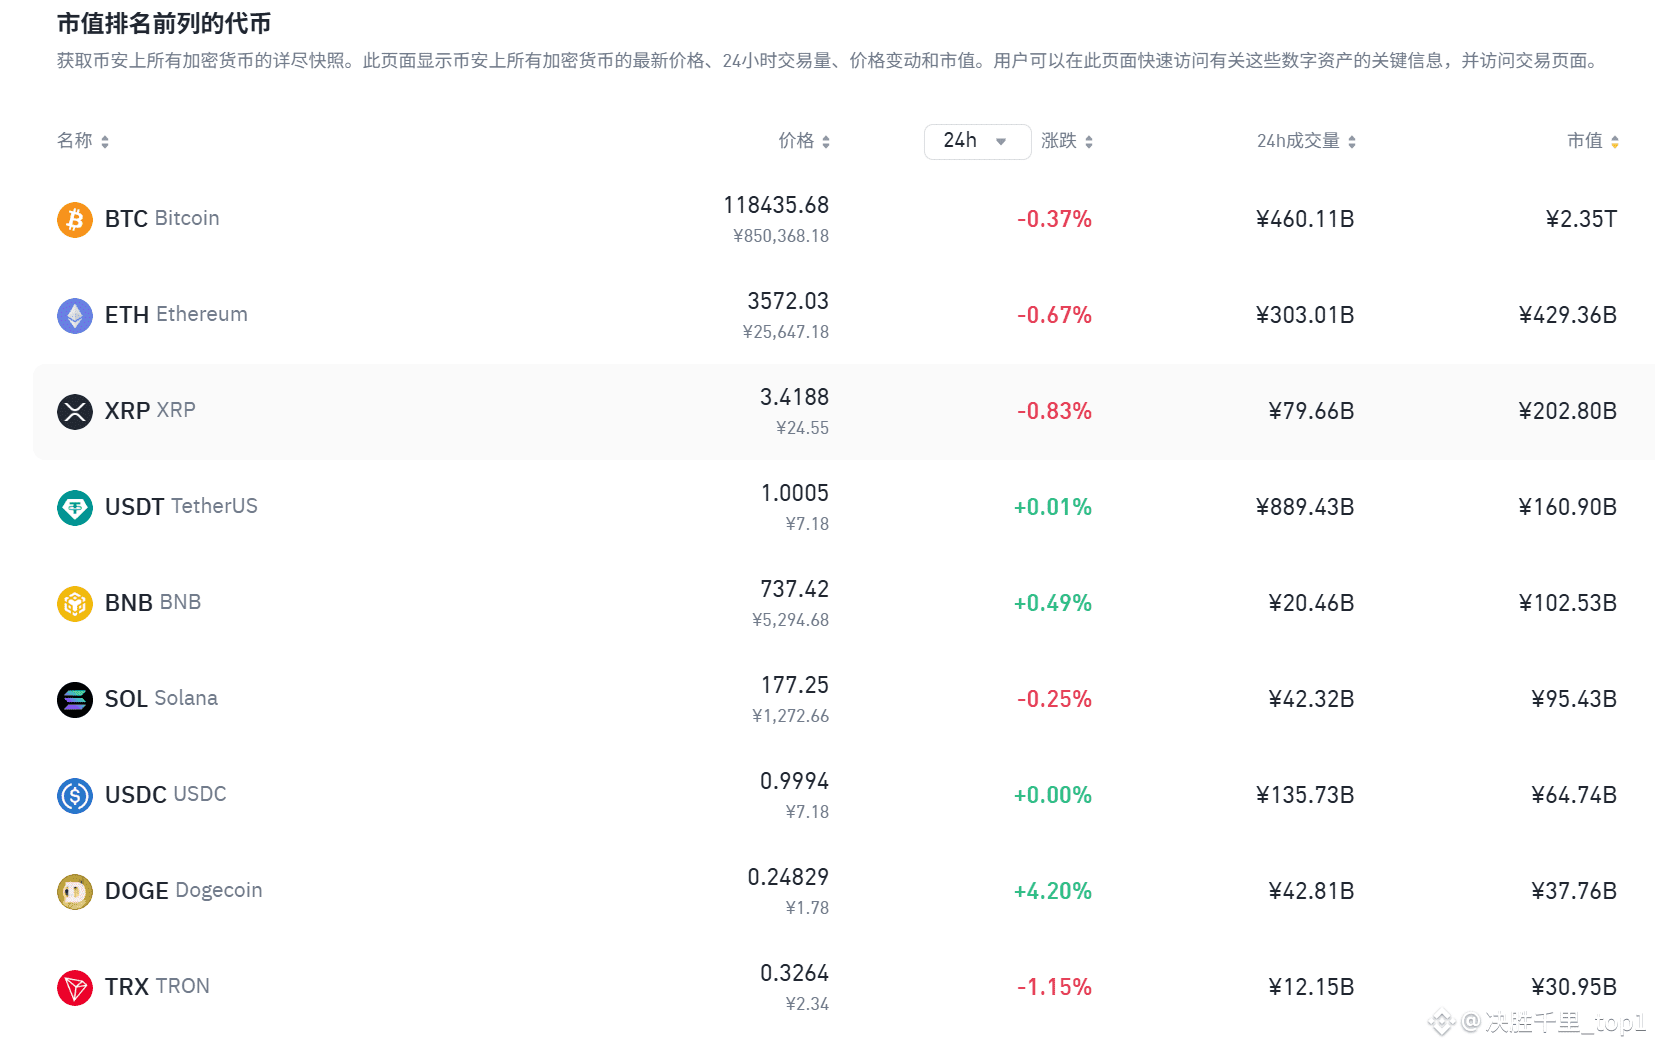The width and height of the screenshot is (1655, 1047).
Task: Click BNB market cap ¥102.53B
Action: (x=1568, y=603)
